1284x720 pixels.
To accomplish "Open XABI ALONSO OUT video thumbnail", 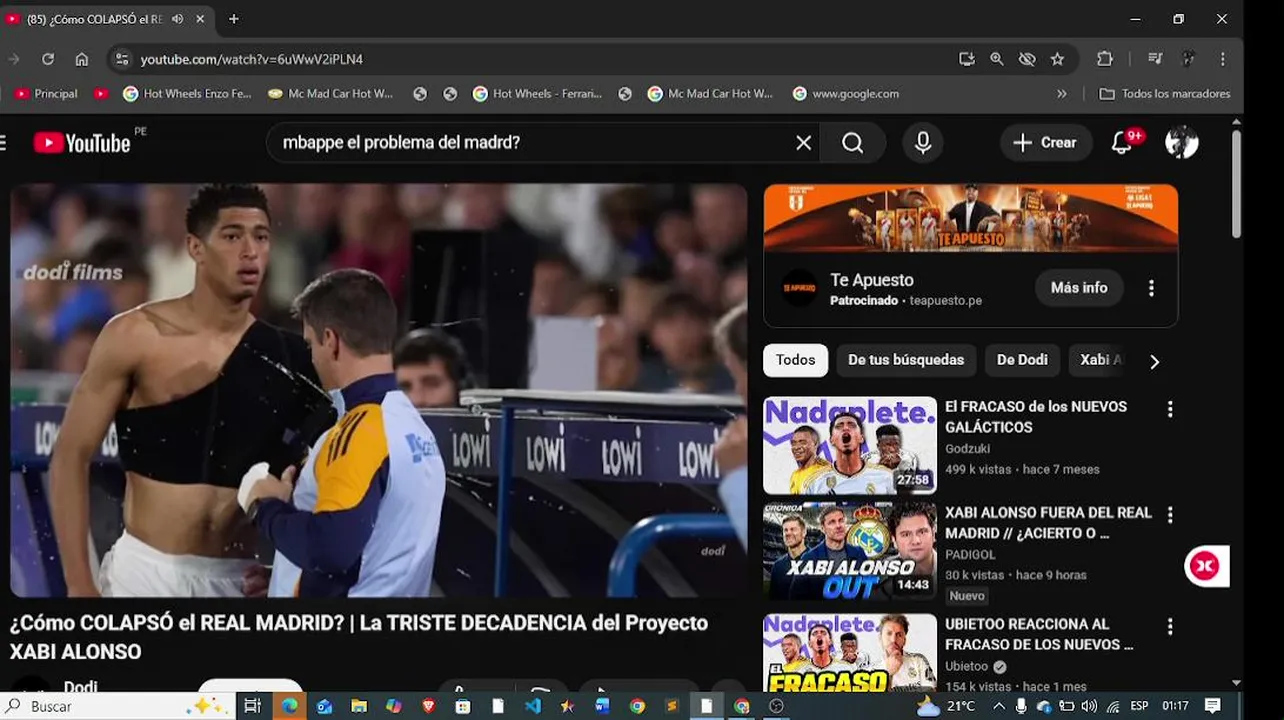I will (850, 551).
